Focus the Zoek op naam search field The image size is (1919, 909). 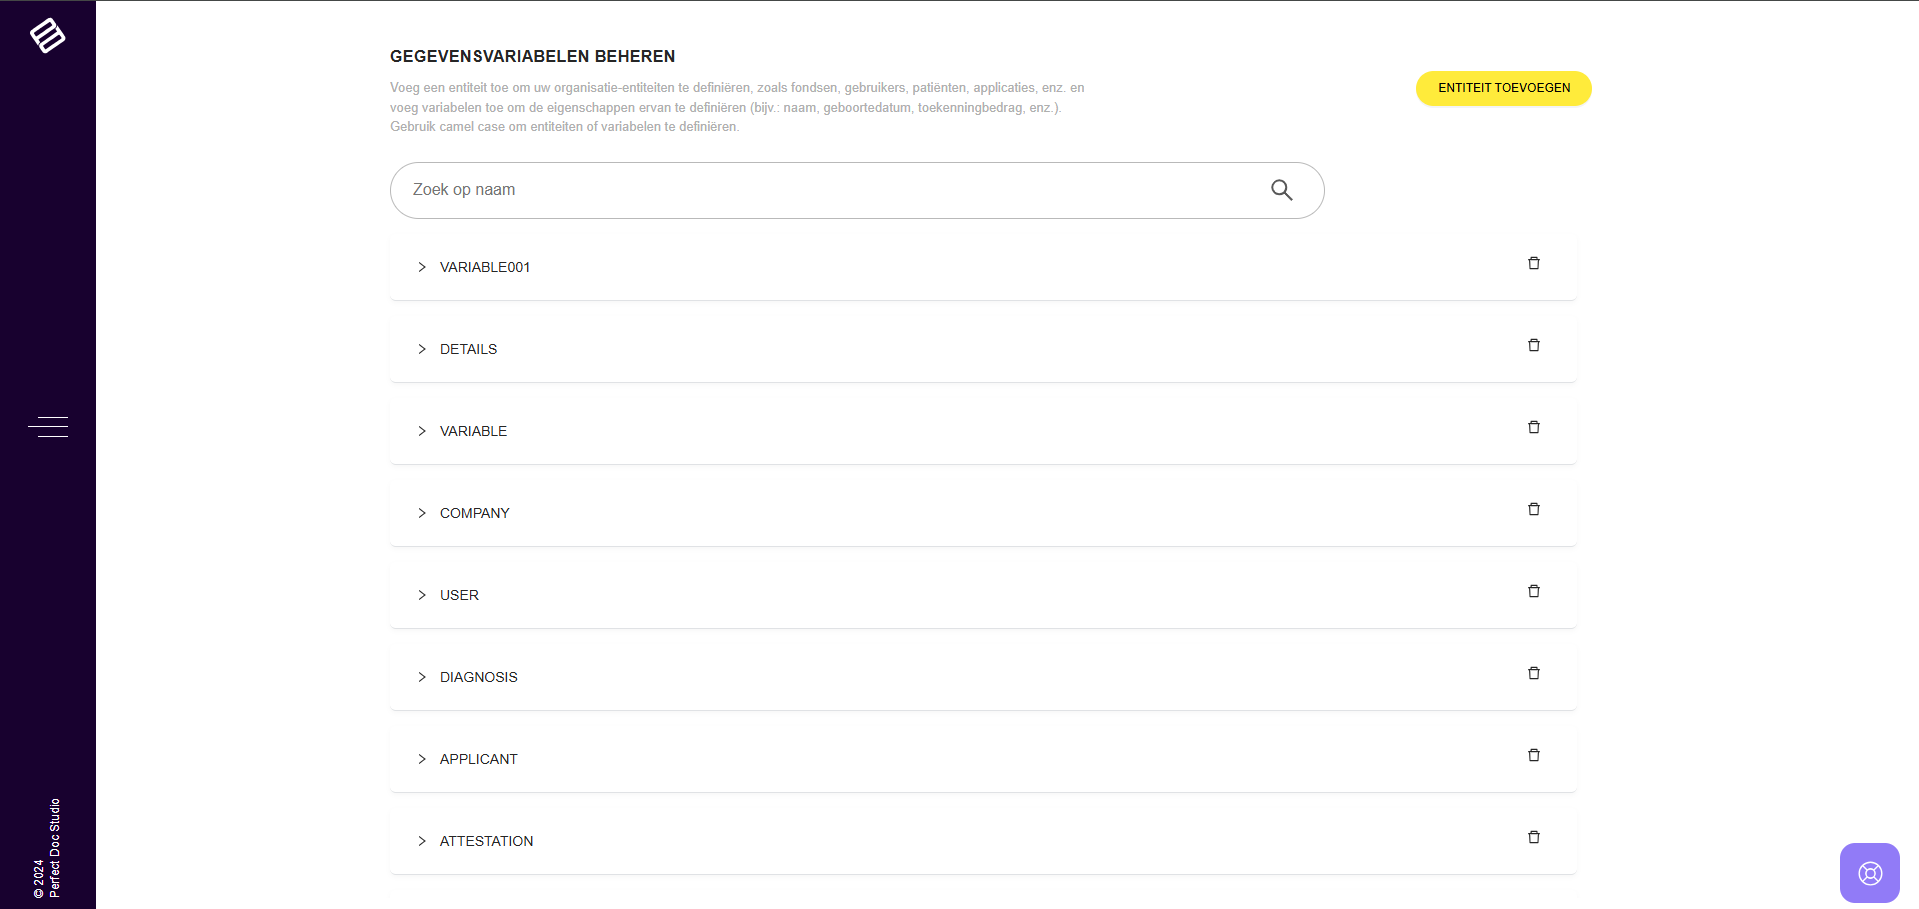click(830, 190)
